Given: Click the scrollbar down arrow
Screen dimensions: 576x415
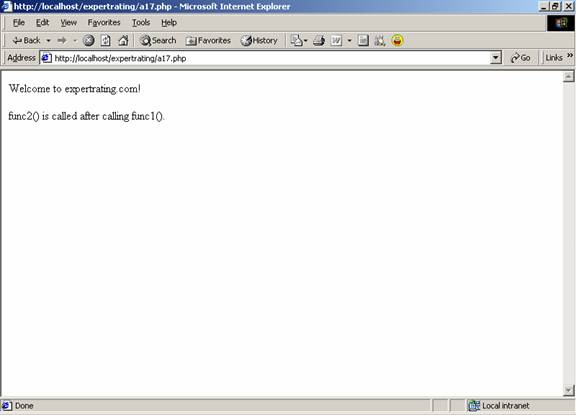Looking at the screenshot, I should coord(568,390).
